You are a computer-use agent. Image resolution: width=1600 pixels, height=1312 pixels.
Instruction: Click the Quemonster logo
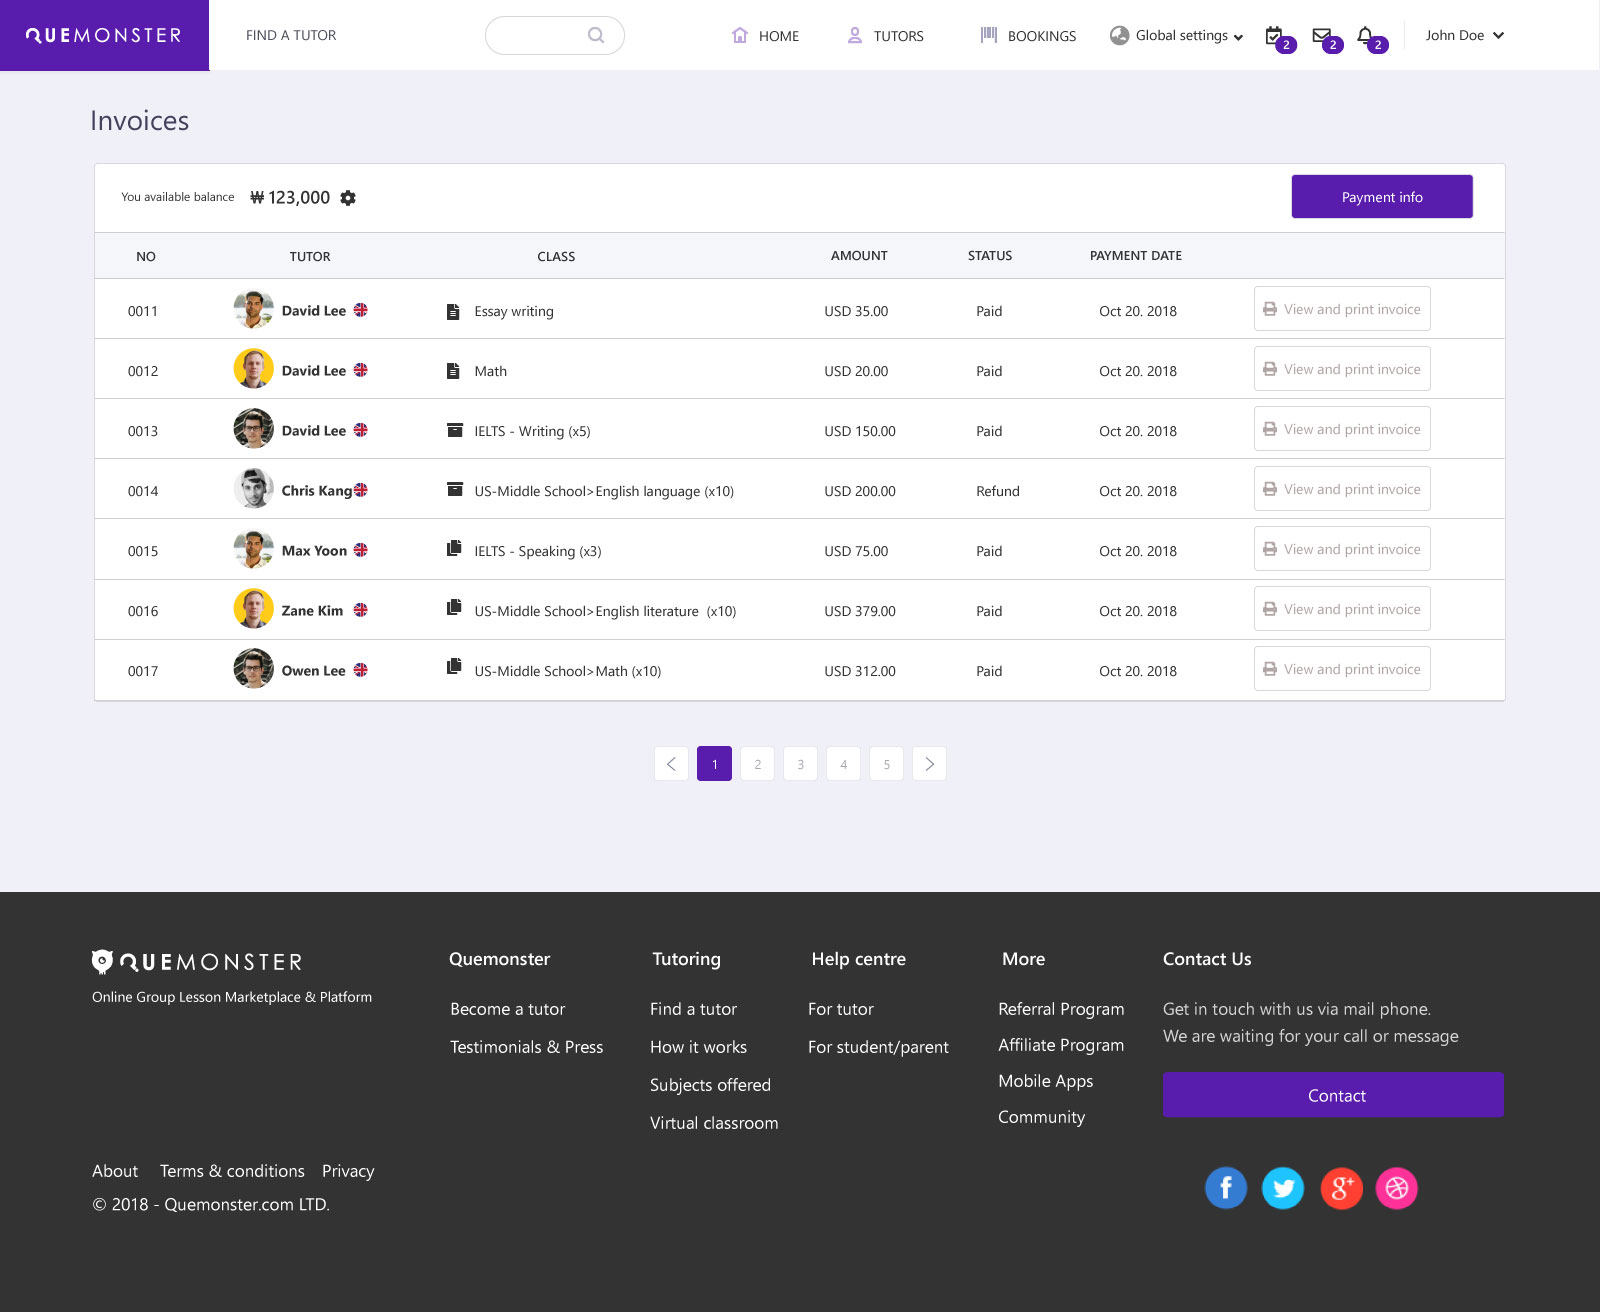[x=103, y=35]
